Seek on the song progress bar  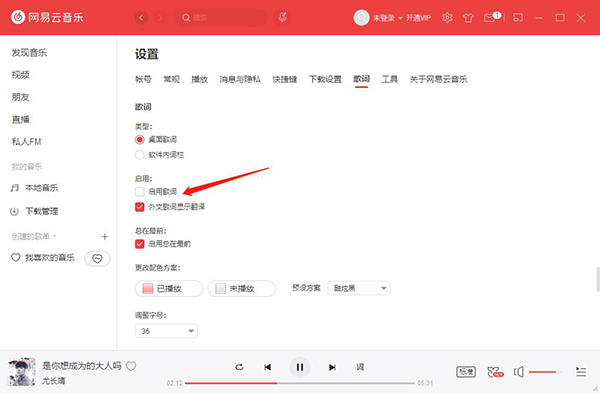300,383
